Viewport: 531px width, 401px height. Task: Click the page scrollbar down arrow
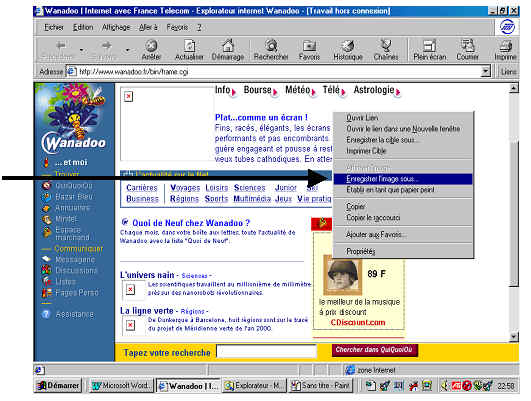click(514, 336)
